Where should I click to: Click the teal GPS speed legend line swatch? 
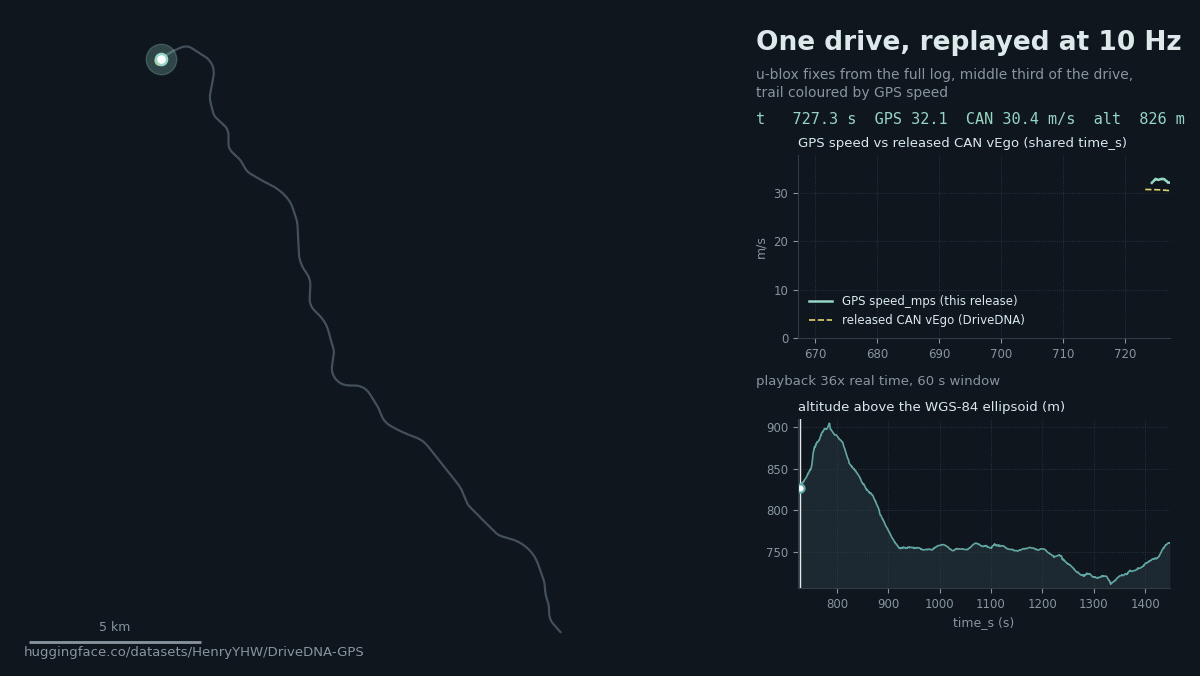pyautogui.click(x=821, y=301)
